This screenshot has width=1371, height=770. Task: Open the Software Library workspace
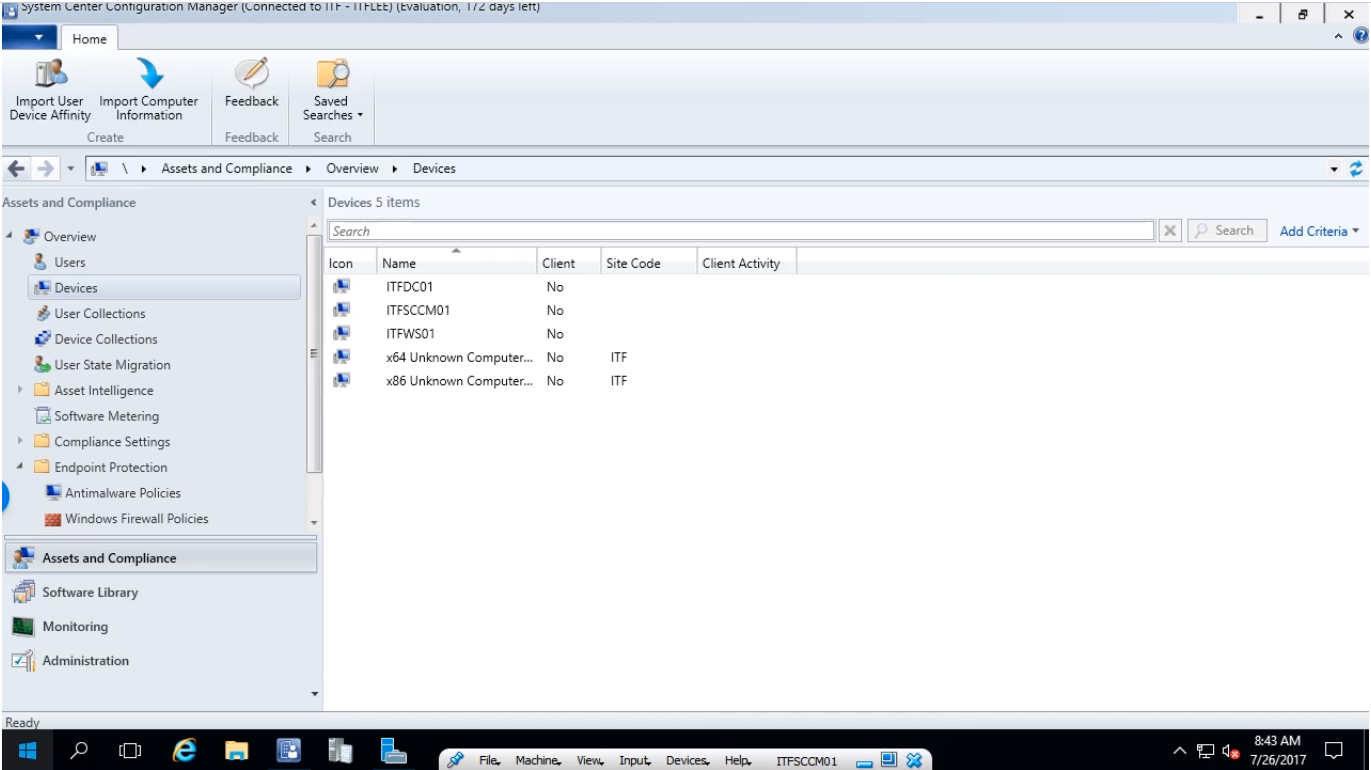point(90,593)
